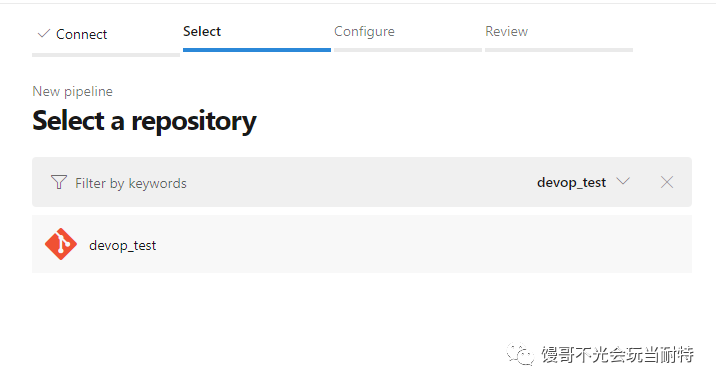This screenshot has height=386, width=716.
Task: Click the funnel filter icon
Action: click(x=59, y=182)
